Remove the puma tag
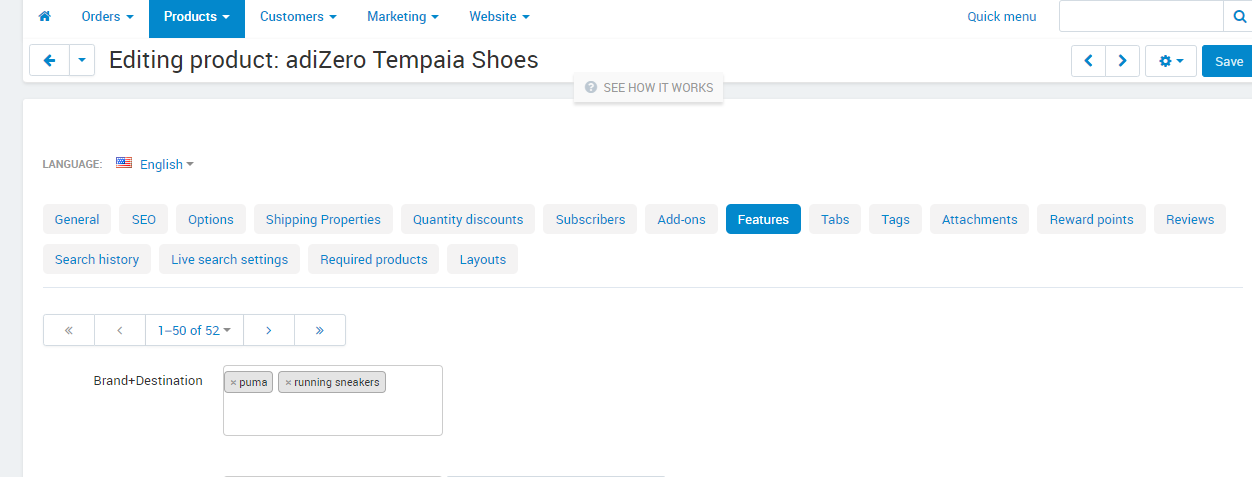1252x477 pixels. [x=233, y=382]
